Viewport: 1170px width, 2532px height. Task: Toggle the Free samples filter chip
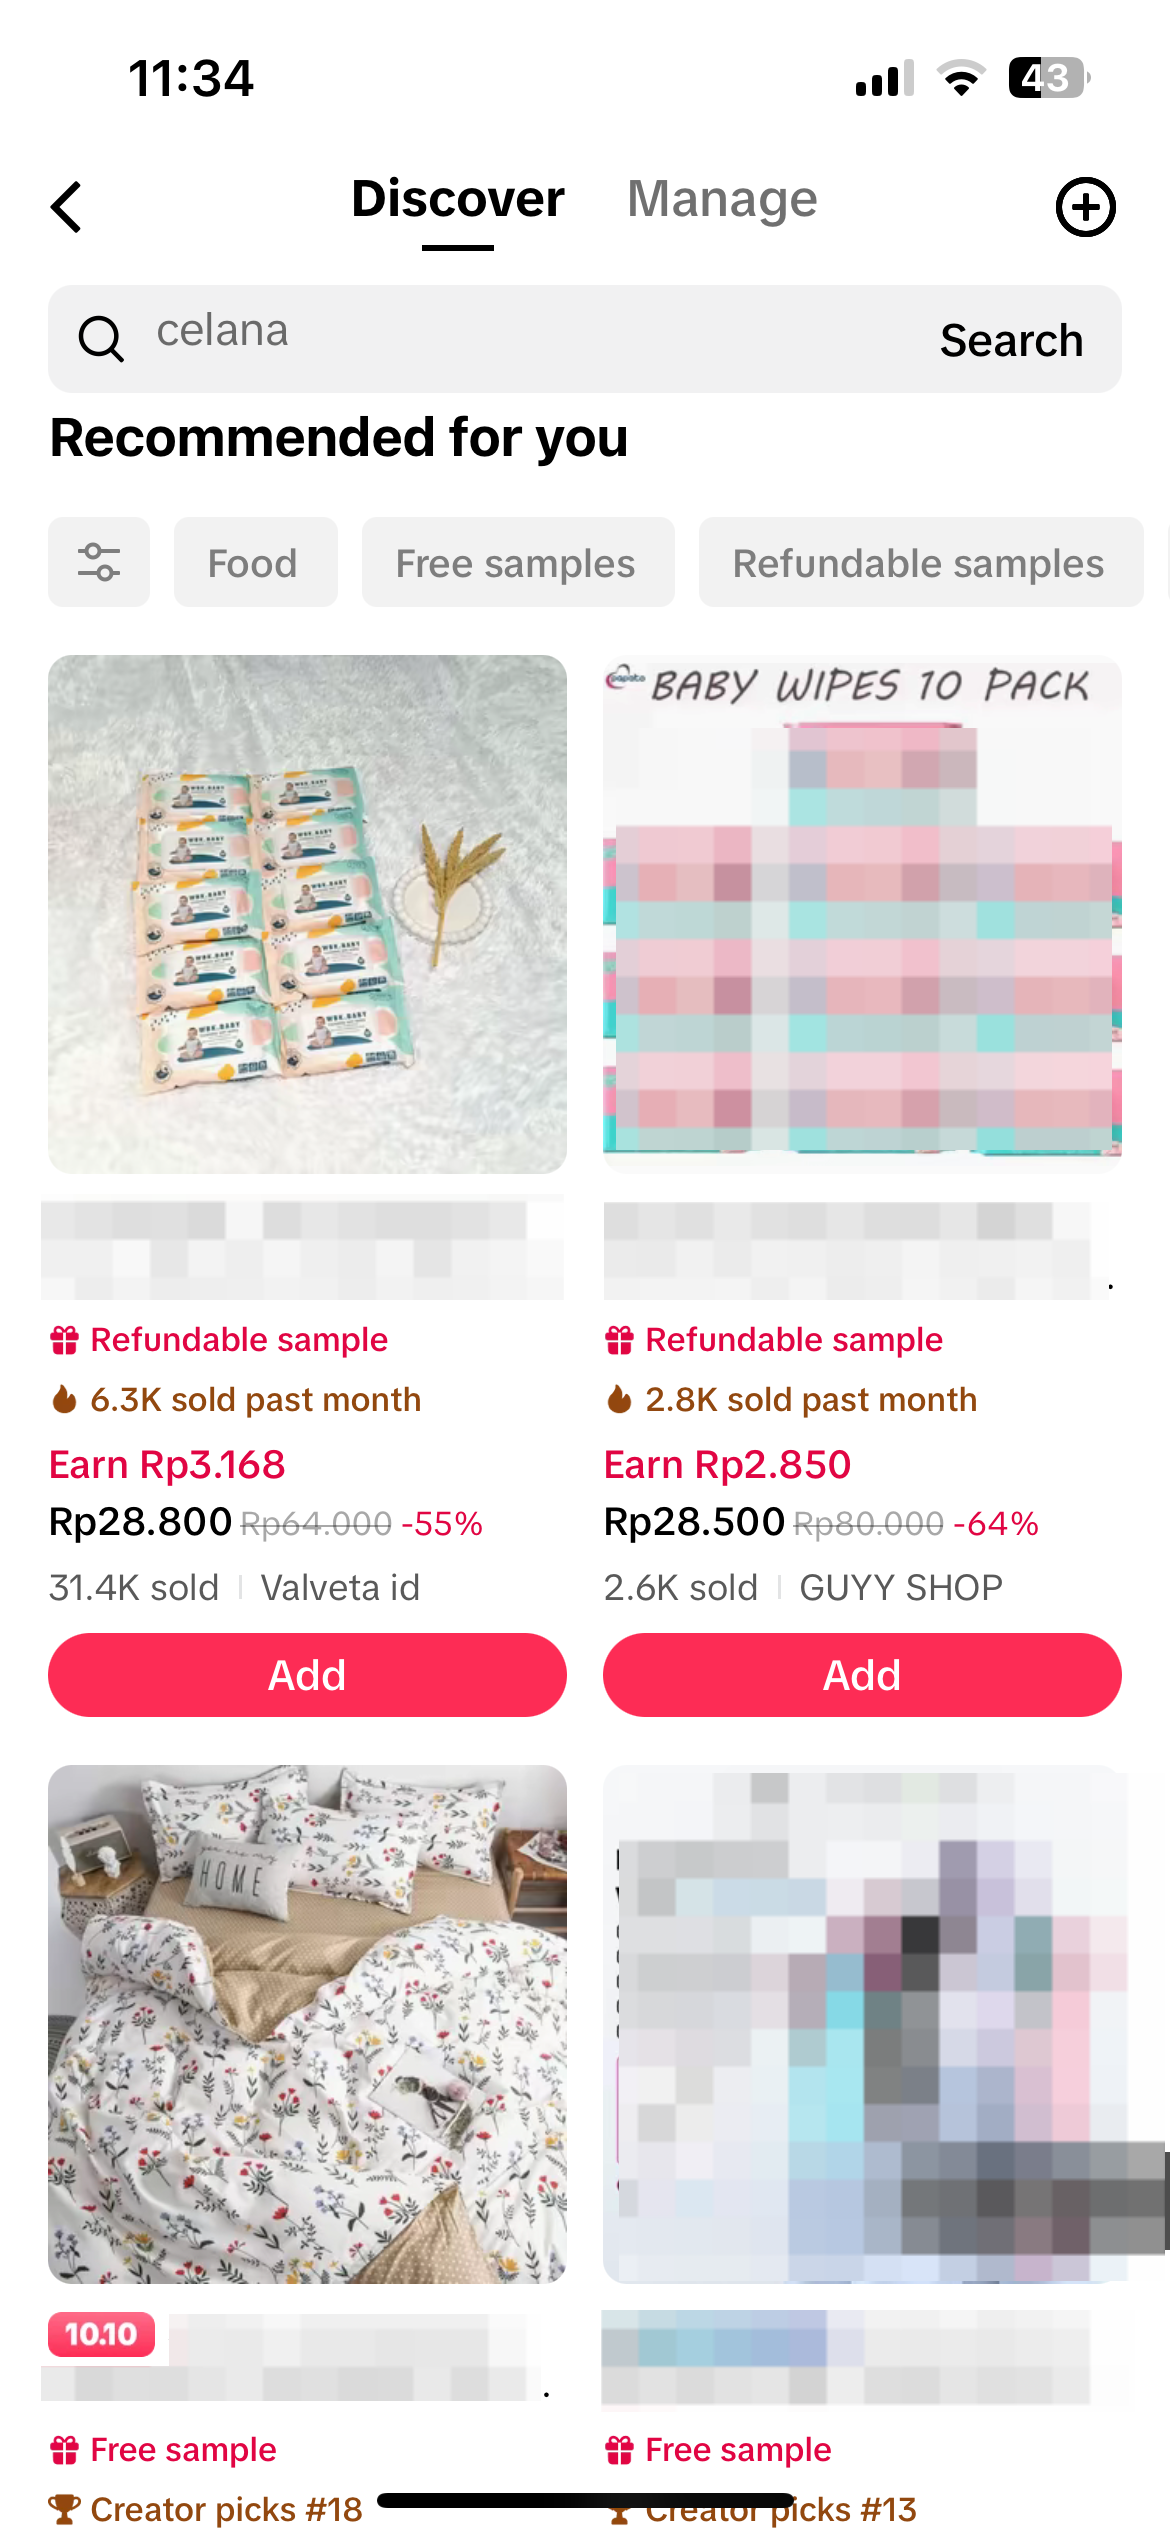[517, 562]
